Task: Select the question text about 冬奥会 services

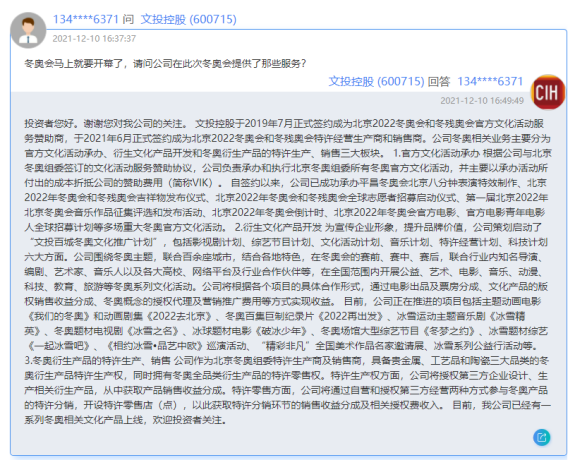Action: coord(165,64)
